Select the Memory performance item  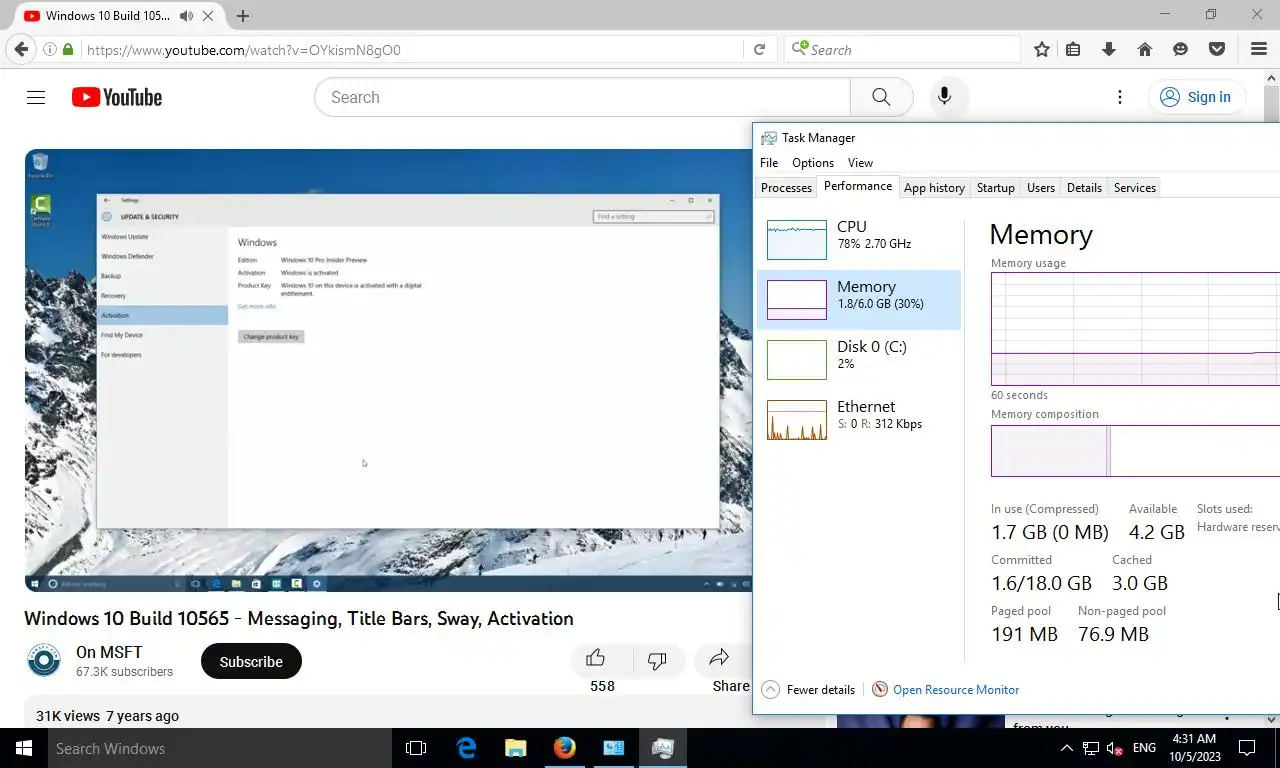[x=859, y=300]
